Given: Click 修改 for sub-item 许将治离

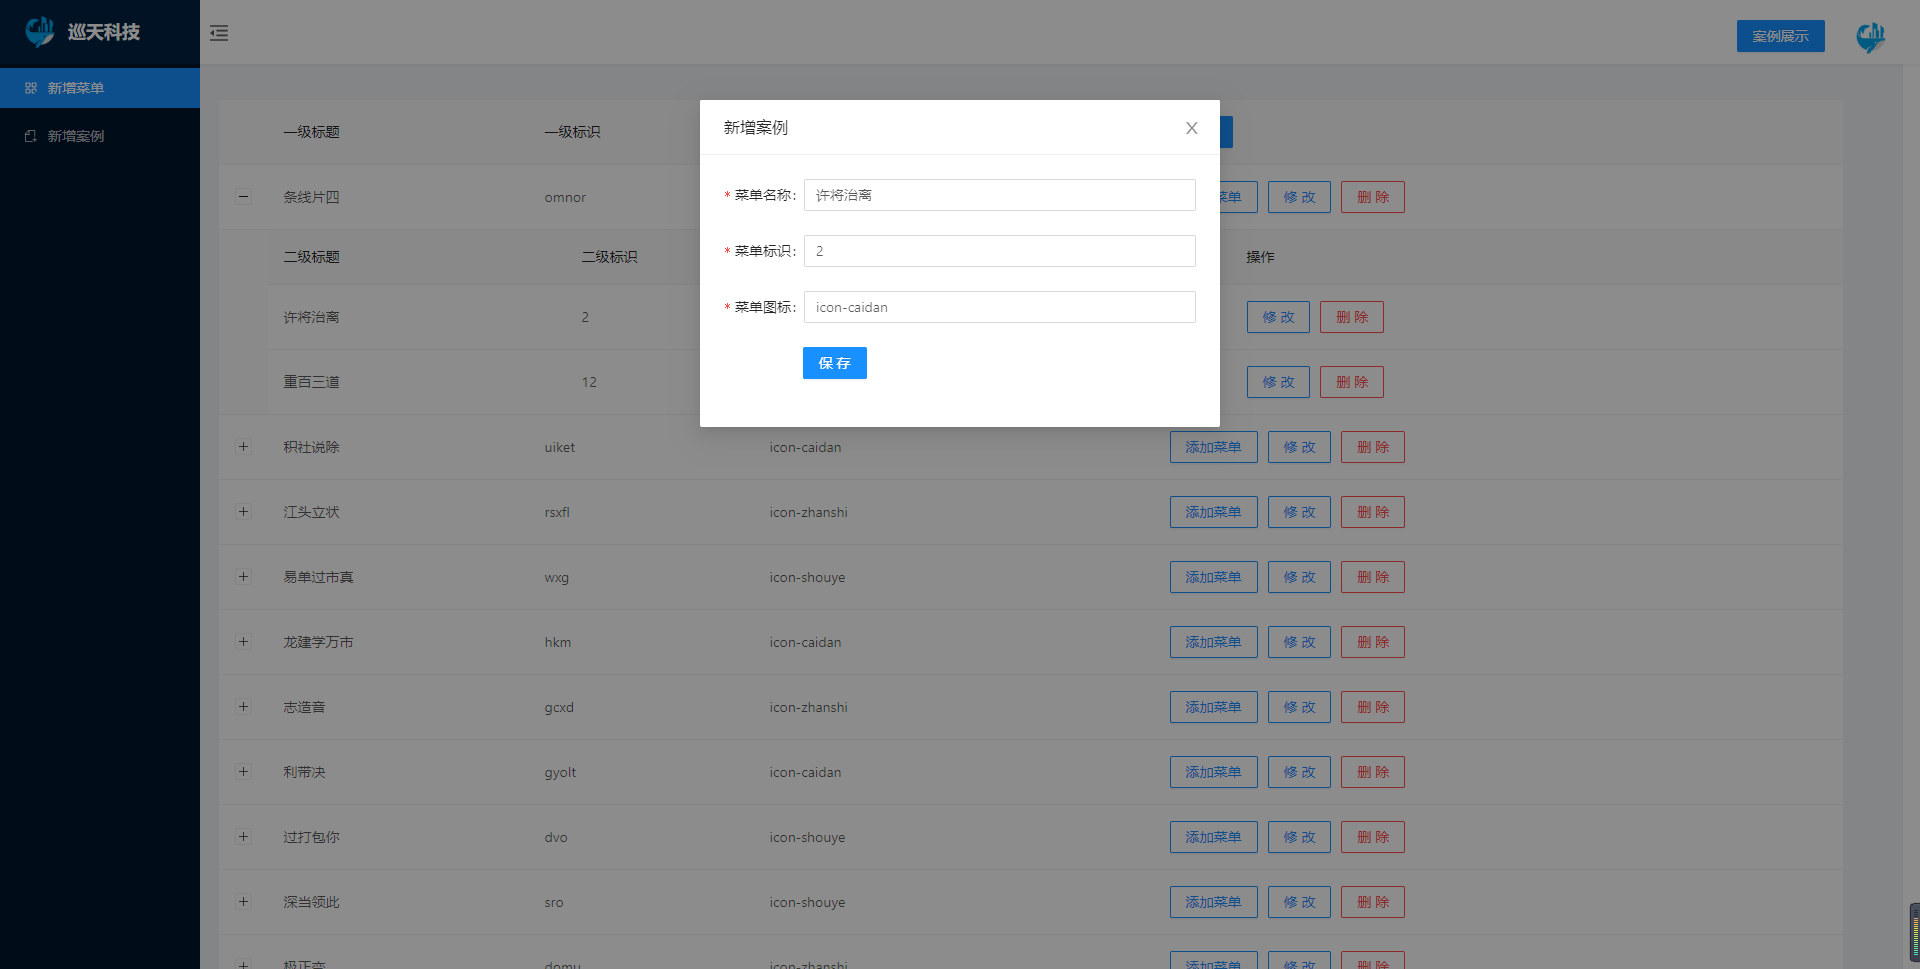Looking at the screenshot, I should tap(1278, 317).
